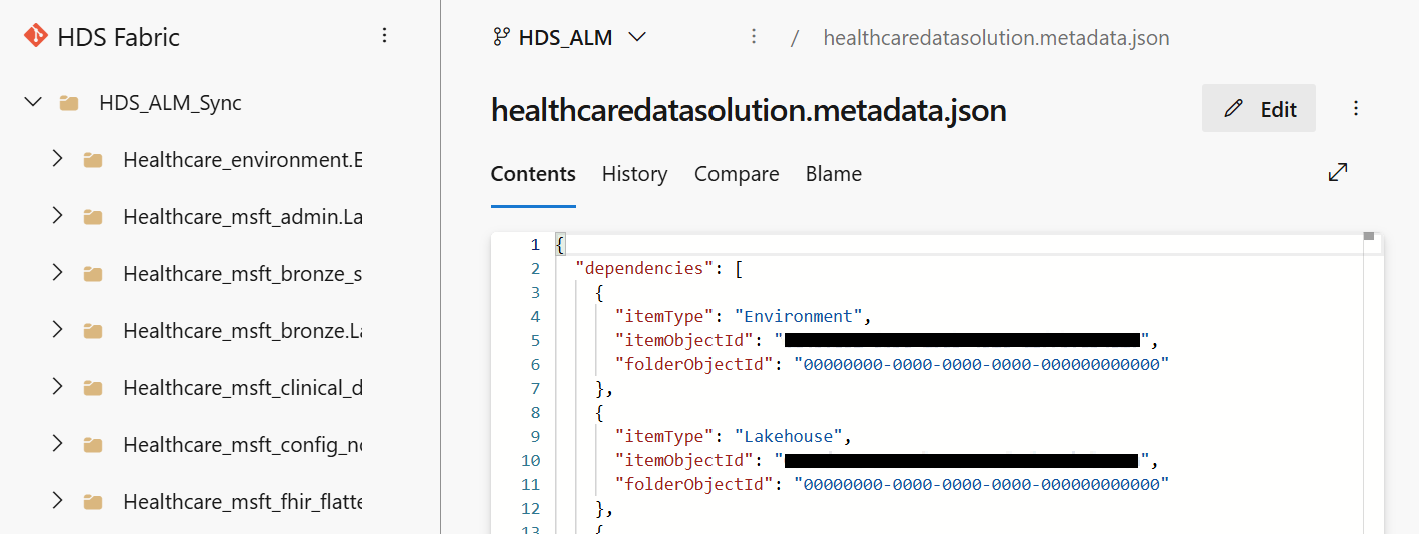Switch to the Compare tab
The image size is (1419, 534).
click(x=737, y=174)
